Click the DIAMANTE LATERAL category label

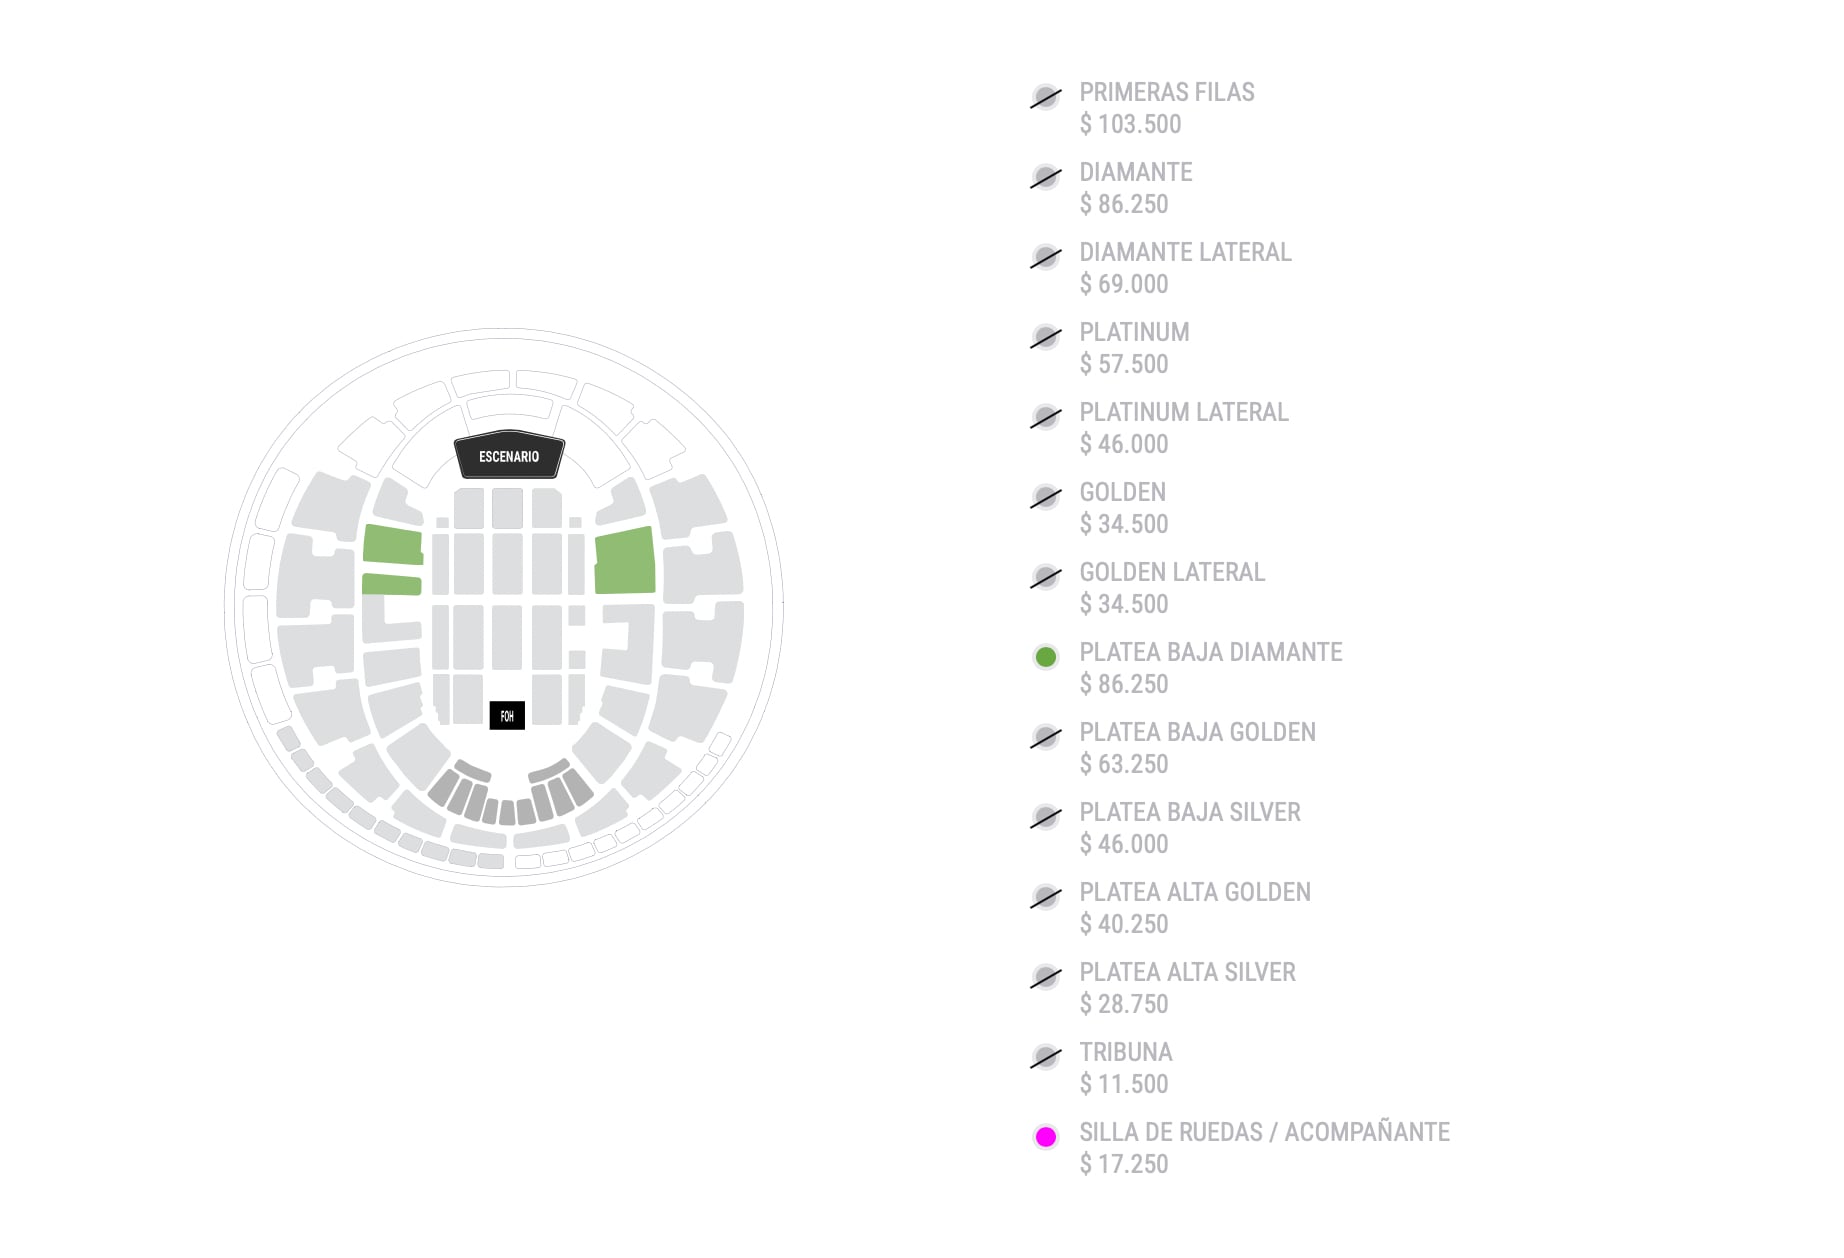1185,253
